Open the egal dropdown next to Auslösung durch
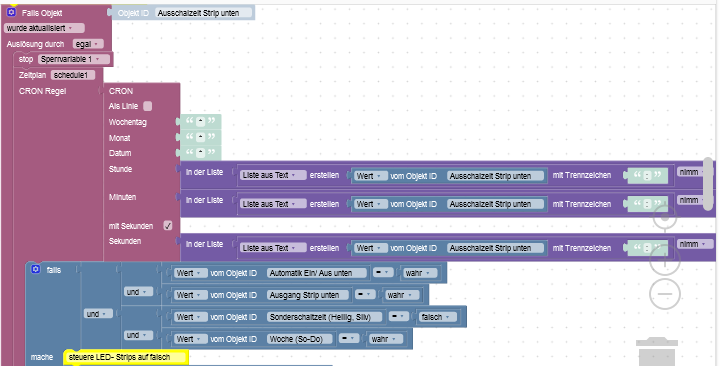Viewport: 721px width, 366px height. 88,44
